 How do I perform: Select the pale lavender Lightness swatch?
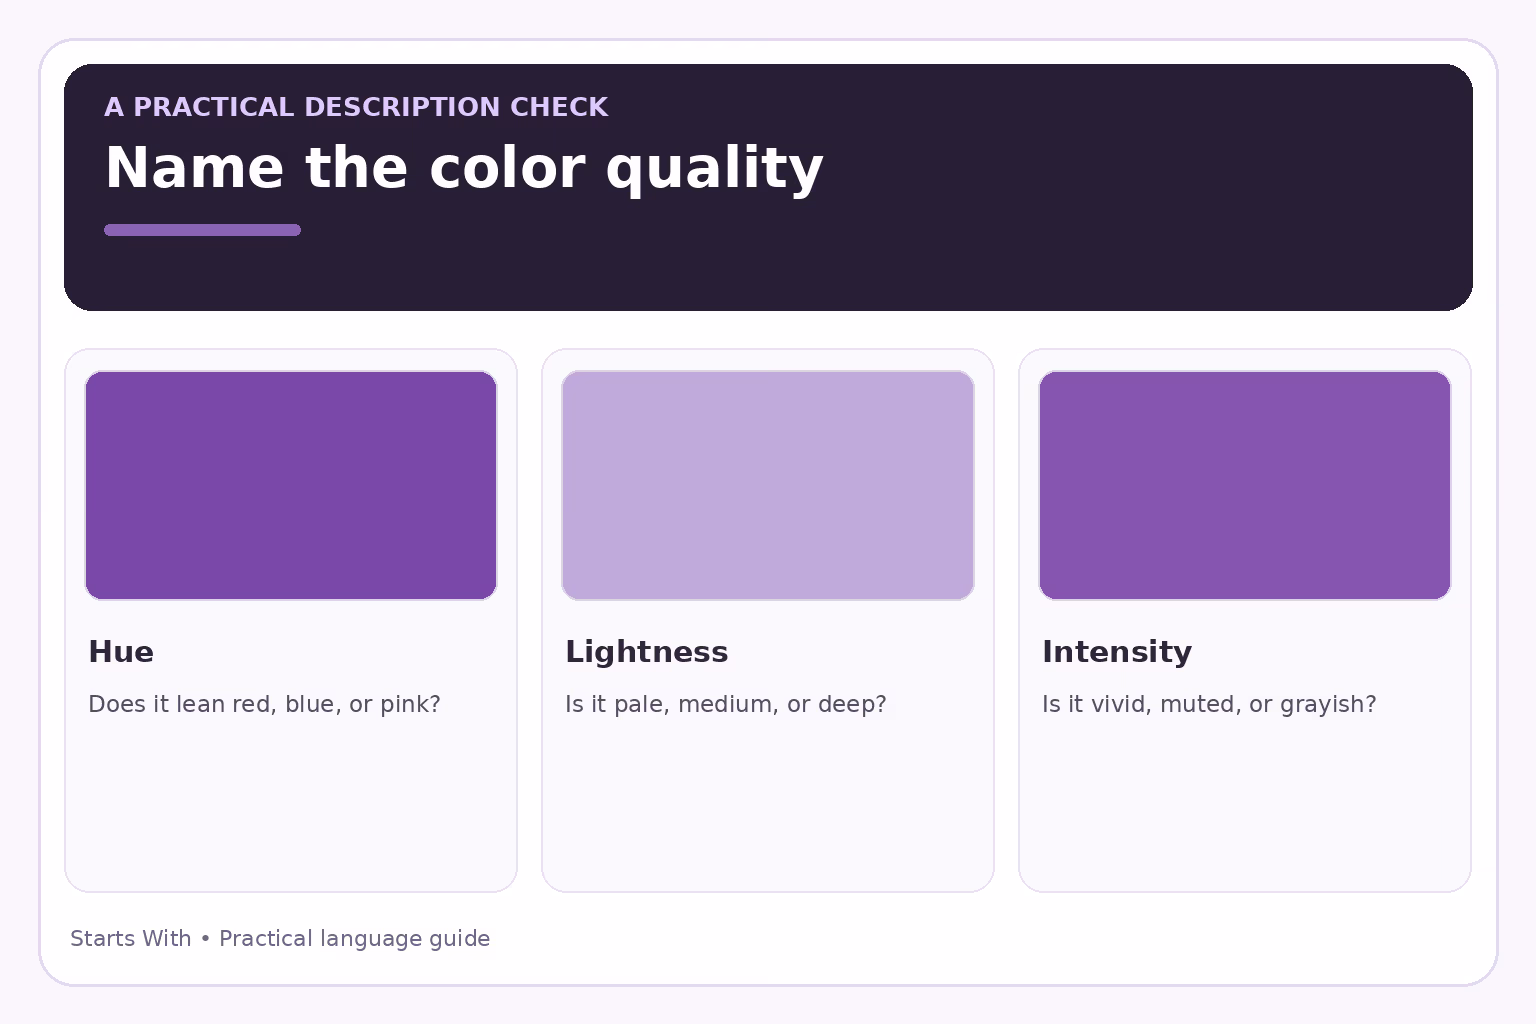768,485
